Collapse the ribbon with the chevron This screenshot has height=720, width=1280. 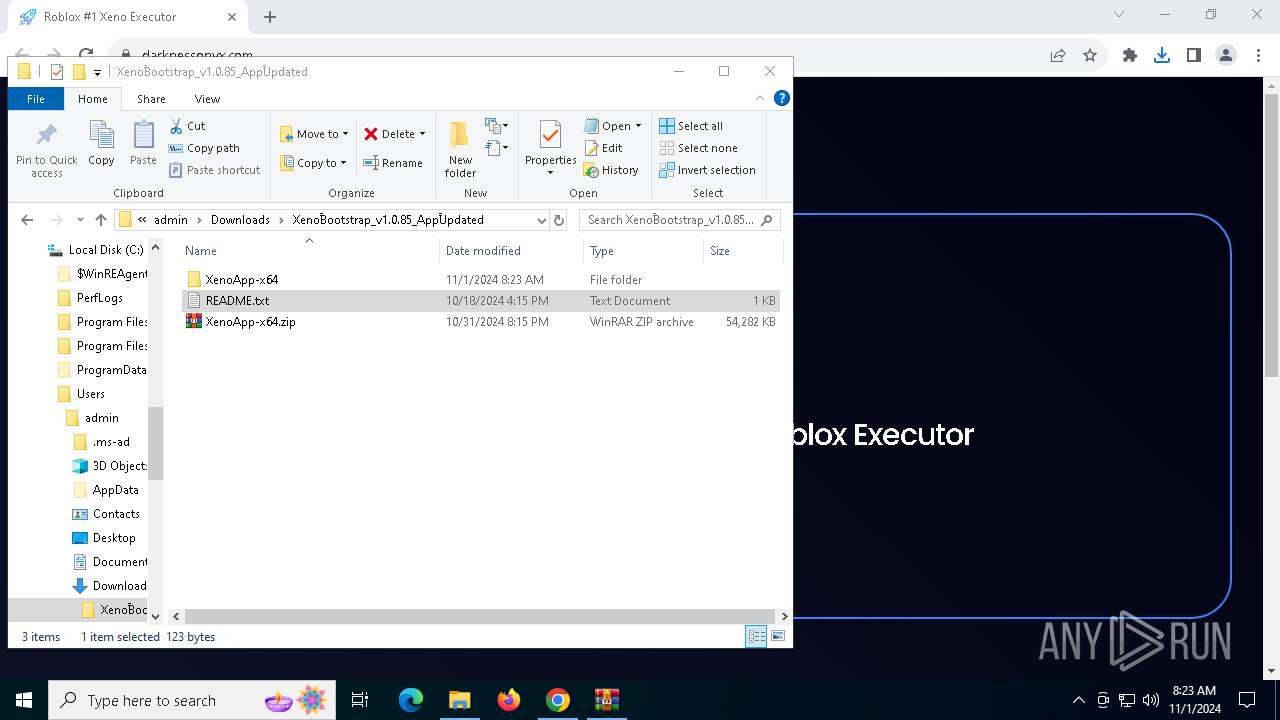pos(760,98)
